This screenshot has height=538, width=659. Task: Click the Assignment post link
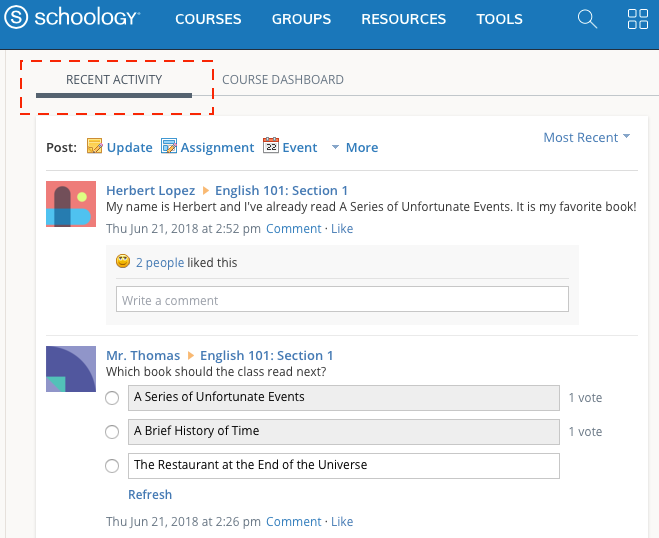(x=217, y=148)
